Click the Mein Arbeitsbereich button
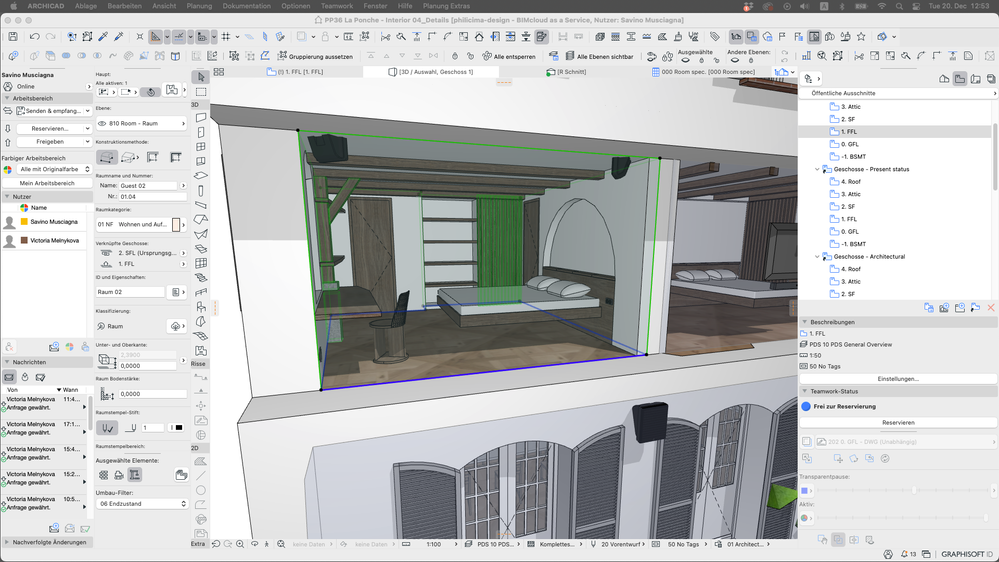This screenshot has height=562, width=999. click(47, 183)
